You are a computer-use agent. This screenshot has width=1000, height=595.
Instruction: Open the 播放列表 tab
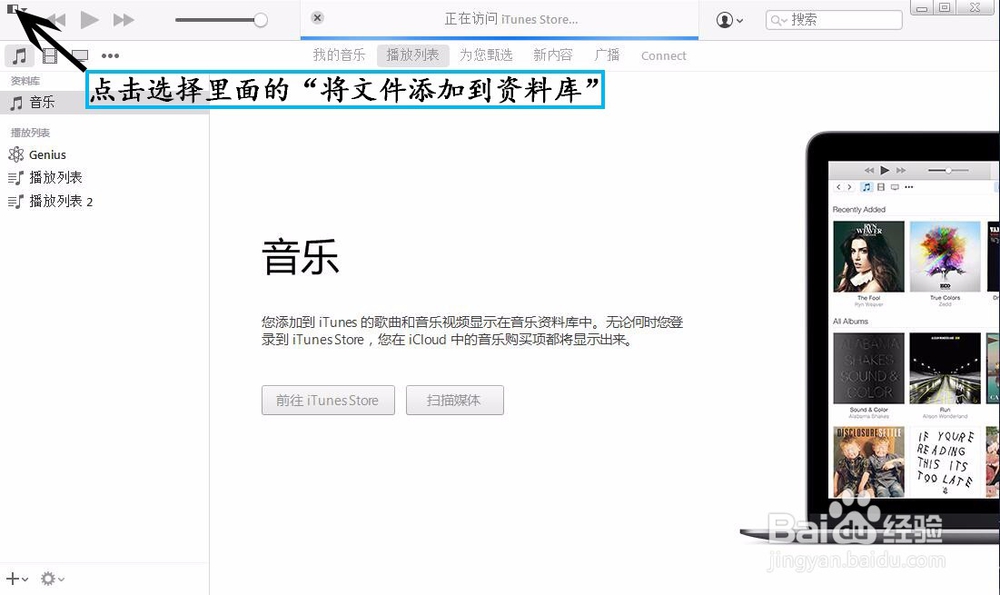click(413, 55)
